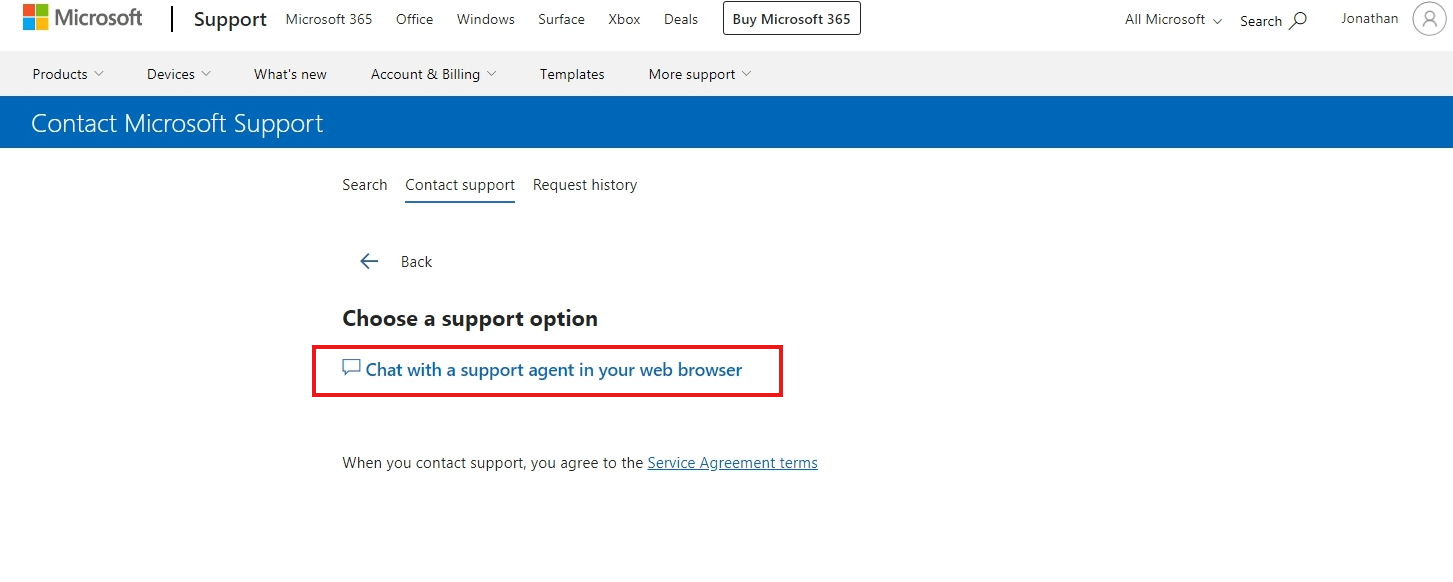
Task: Click the chat bubble icon next to chat option
Action: (x=350, y=368)
